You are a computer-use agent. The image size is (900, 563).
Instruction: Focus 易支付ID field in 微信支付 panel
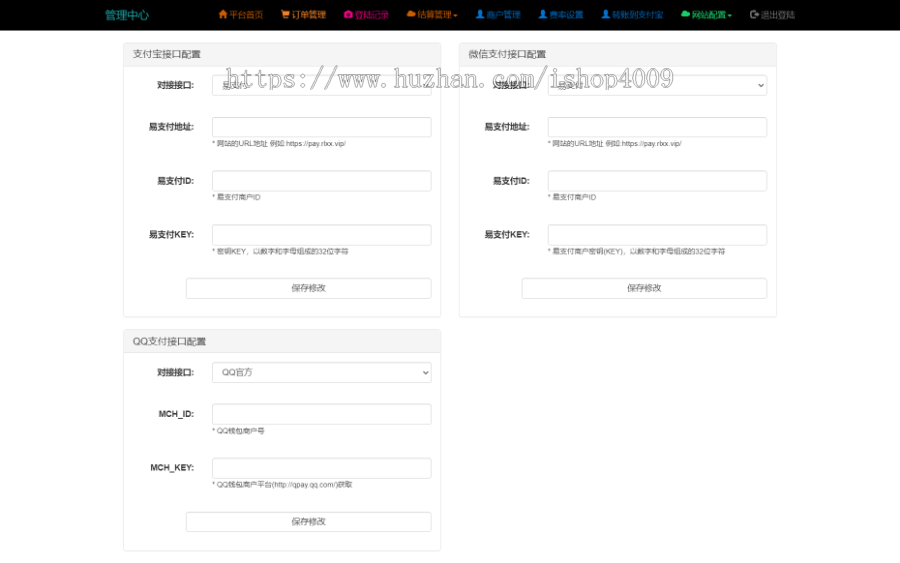click(x=657, y=181)
